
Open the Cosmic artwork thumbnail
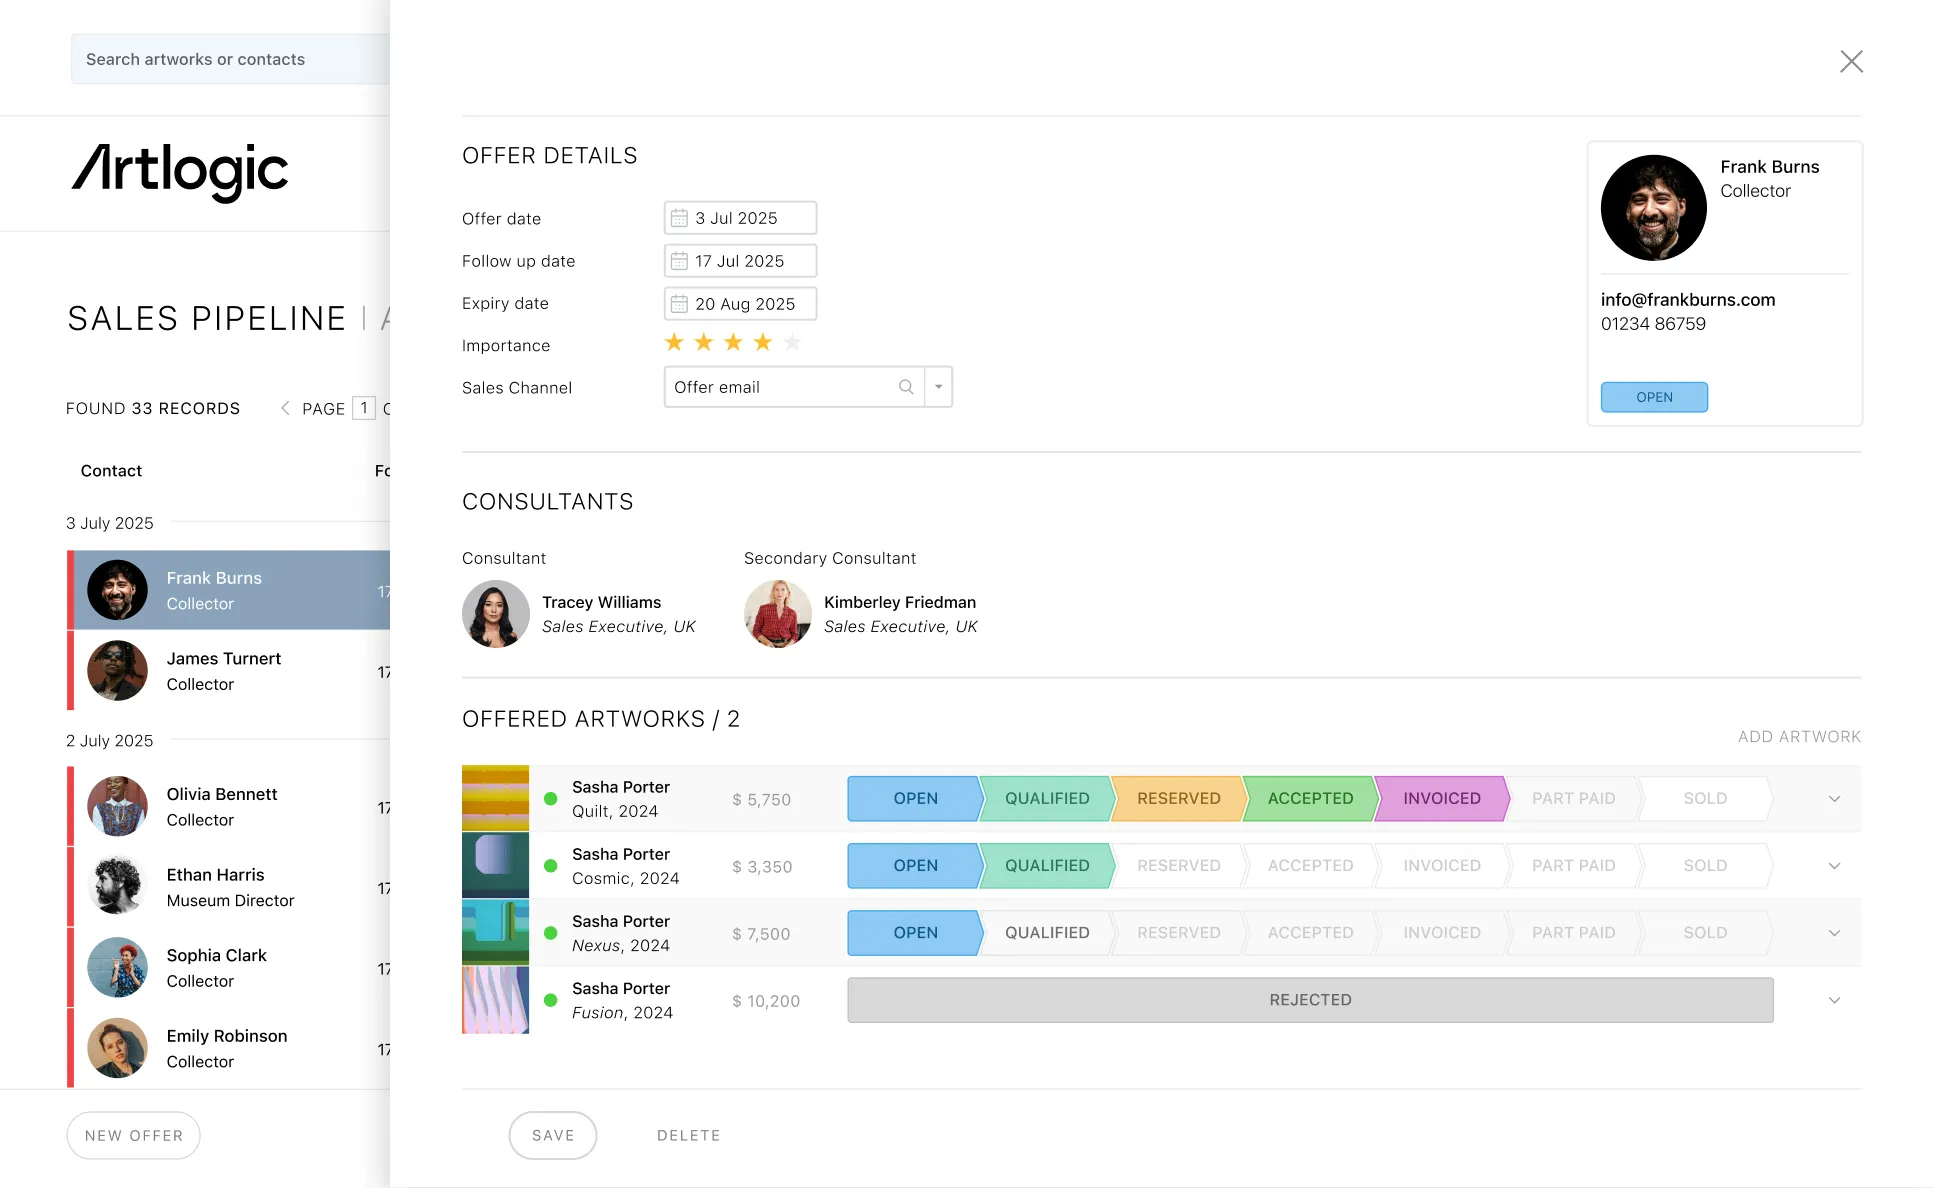click(495, 865)
